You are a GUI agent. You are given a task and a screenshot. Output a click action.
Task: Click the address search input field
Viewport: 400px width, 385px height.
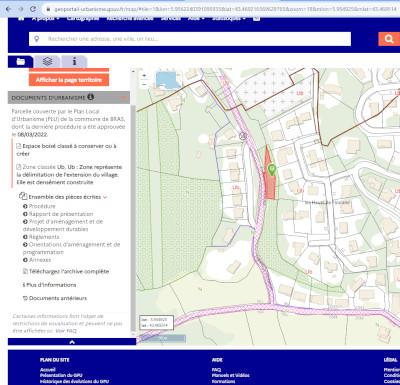click(x=190, y=39)
